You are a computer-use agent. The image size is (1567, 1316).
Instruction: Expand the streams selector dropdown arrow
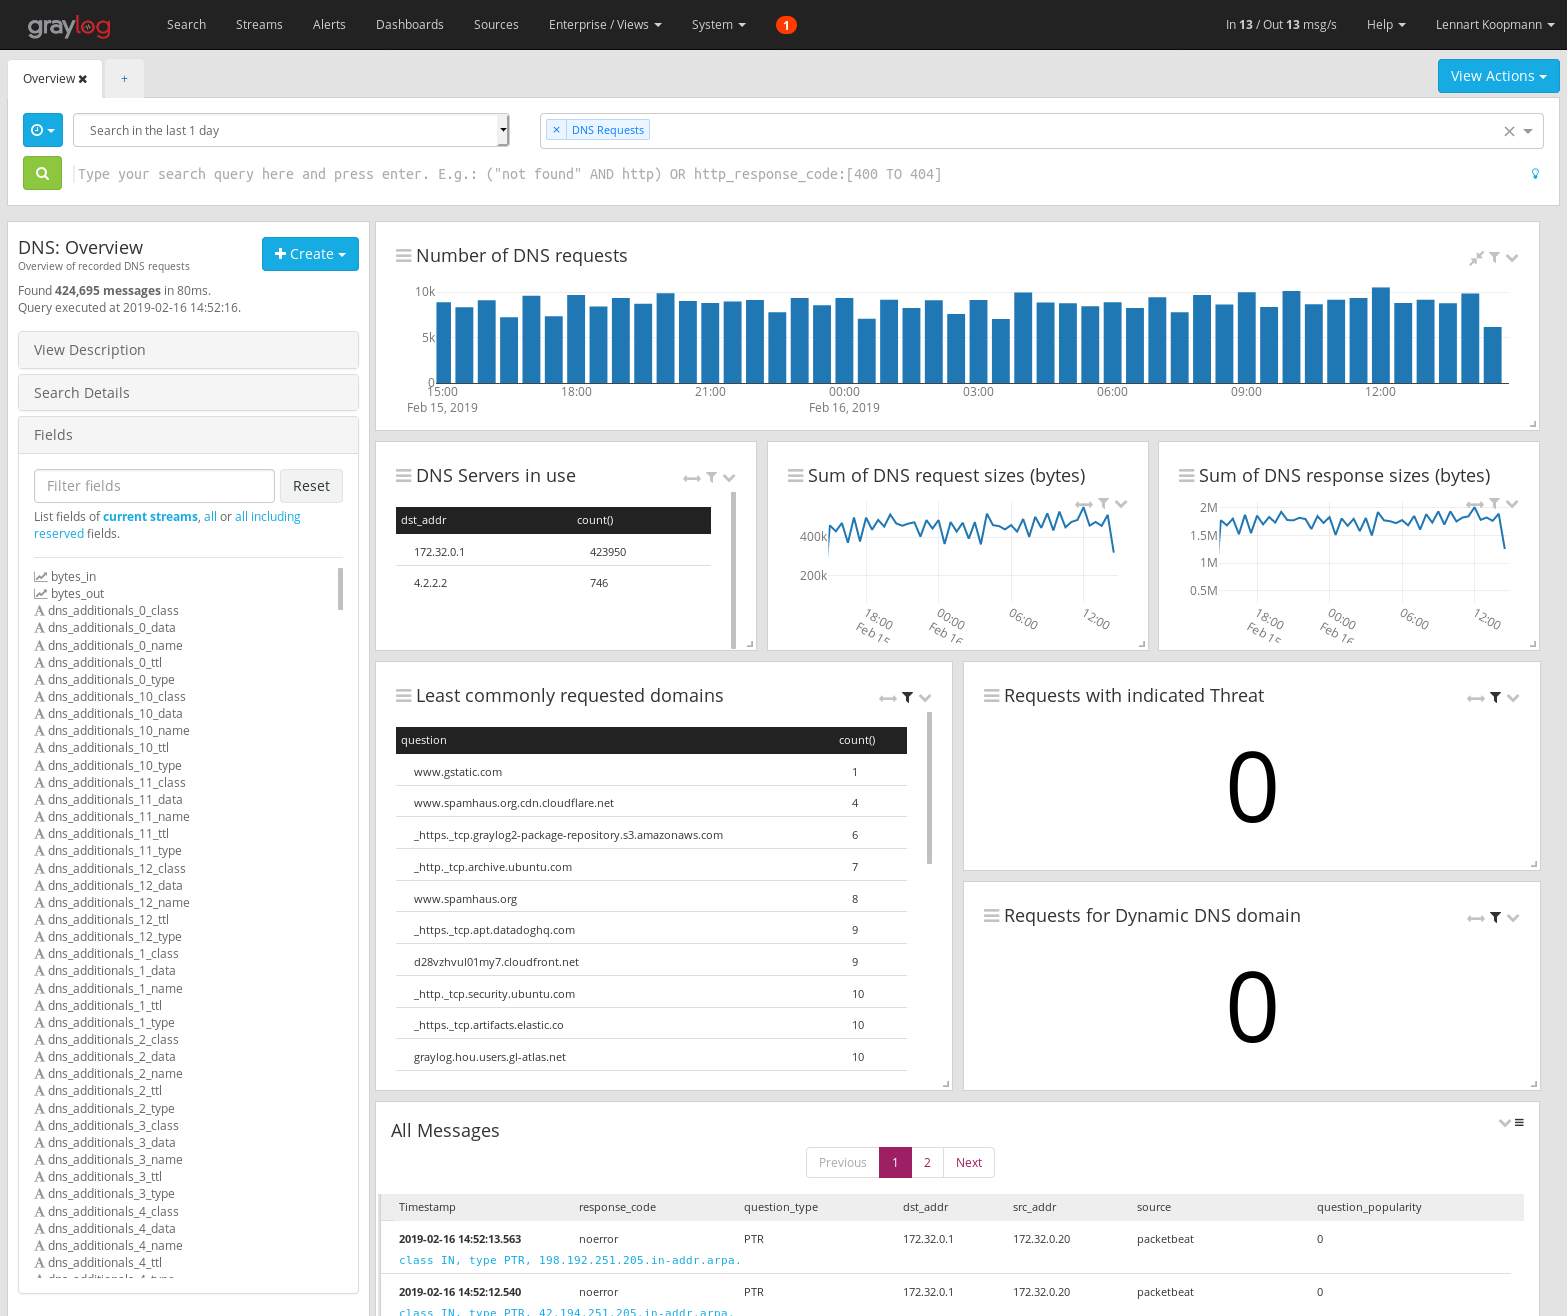(x=1528, y=131)
